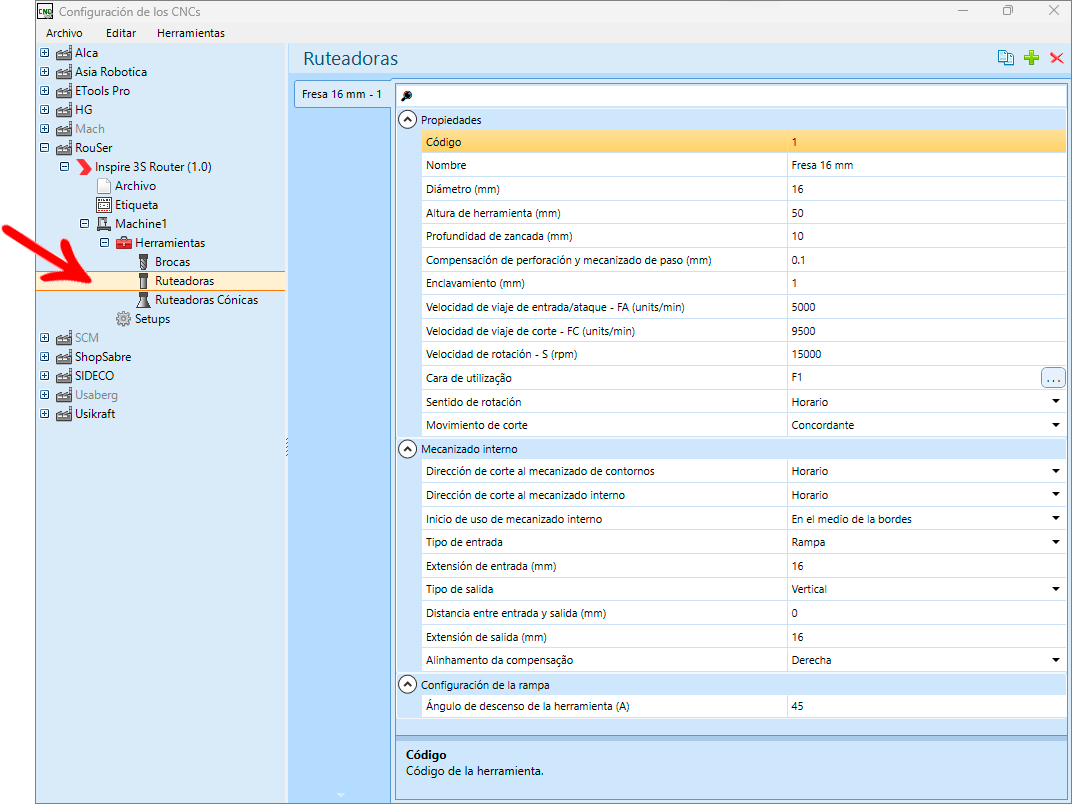Screen dimensions: 1072x804
Task: Expand the Asia Robotica tree node
Action: [44, 72]
